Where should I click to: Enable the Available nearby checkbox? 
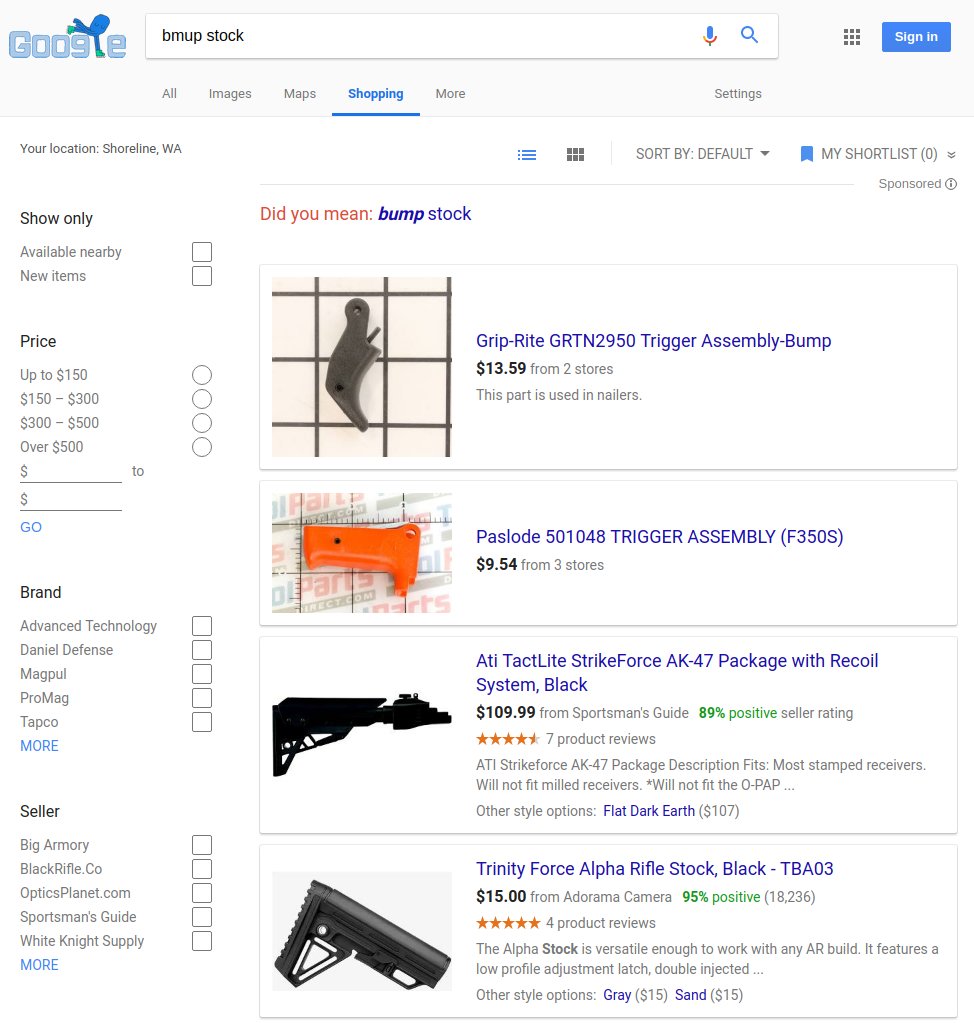tap(202, 252)
